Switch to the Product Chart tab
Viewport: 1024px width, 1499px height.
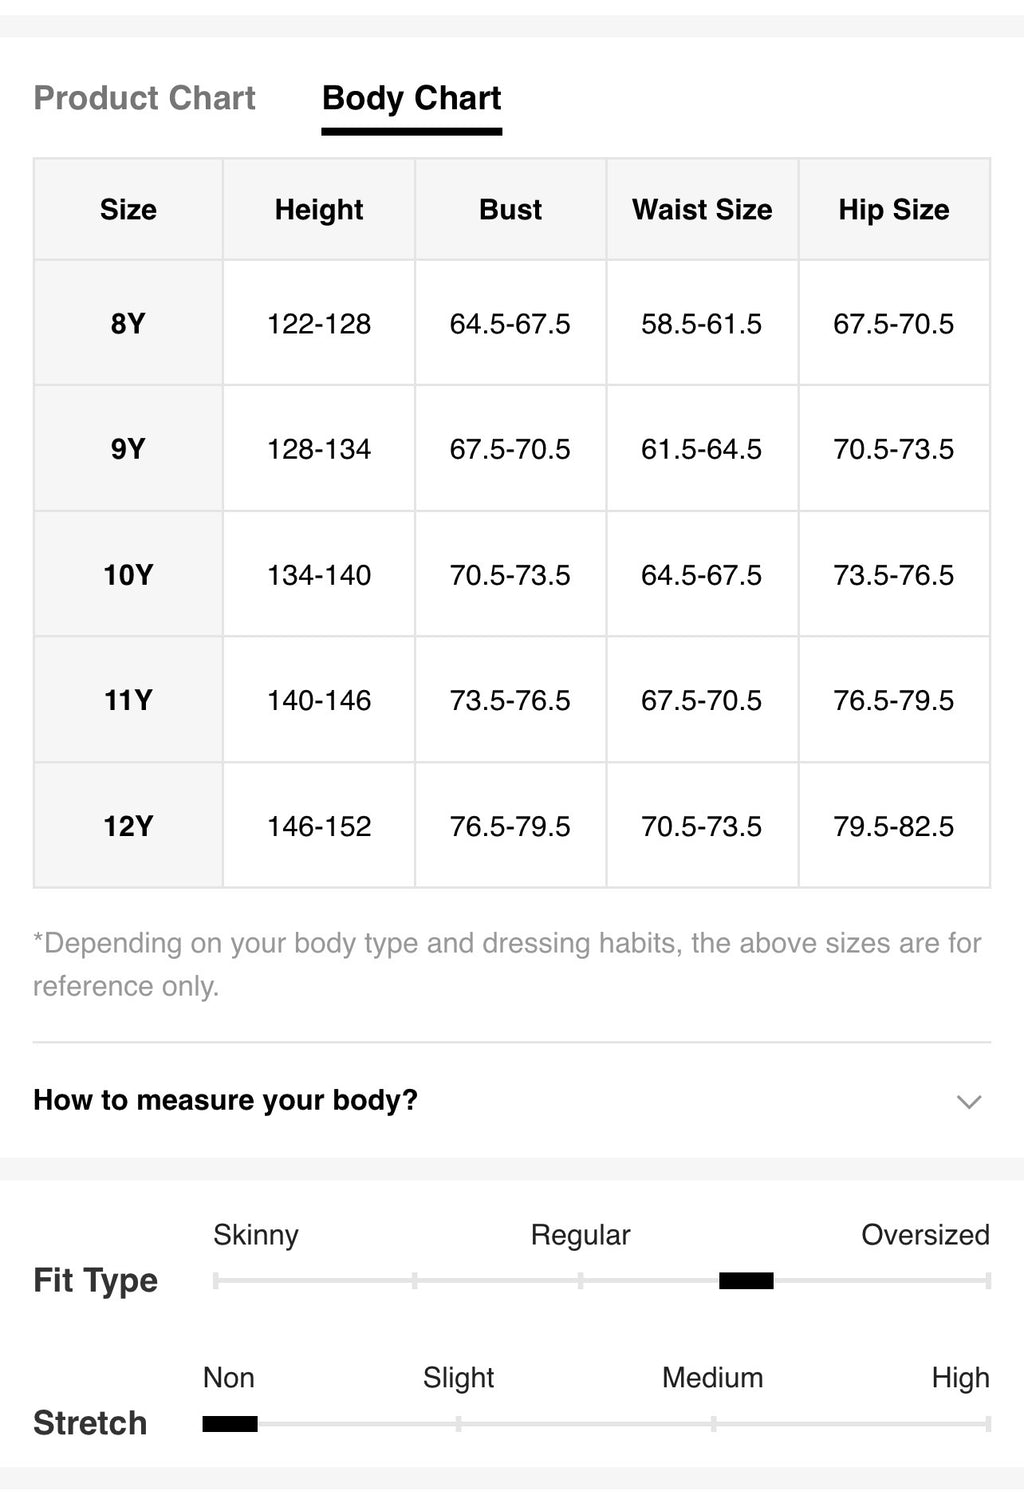[145, 98]
